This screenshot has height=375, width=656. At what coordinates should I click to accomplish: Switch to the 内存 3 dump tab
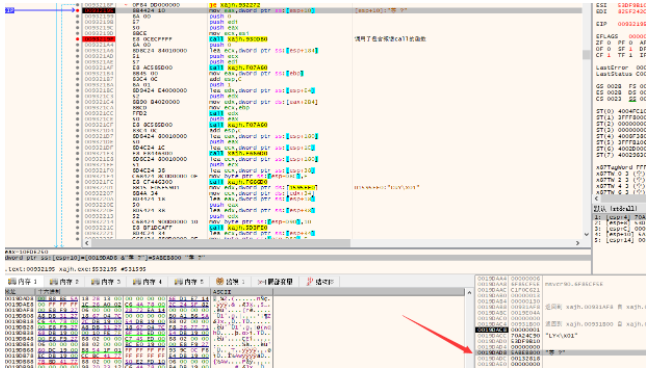point(106,282)
